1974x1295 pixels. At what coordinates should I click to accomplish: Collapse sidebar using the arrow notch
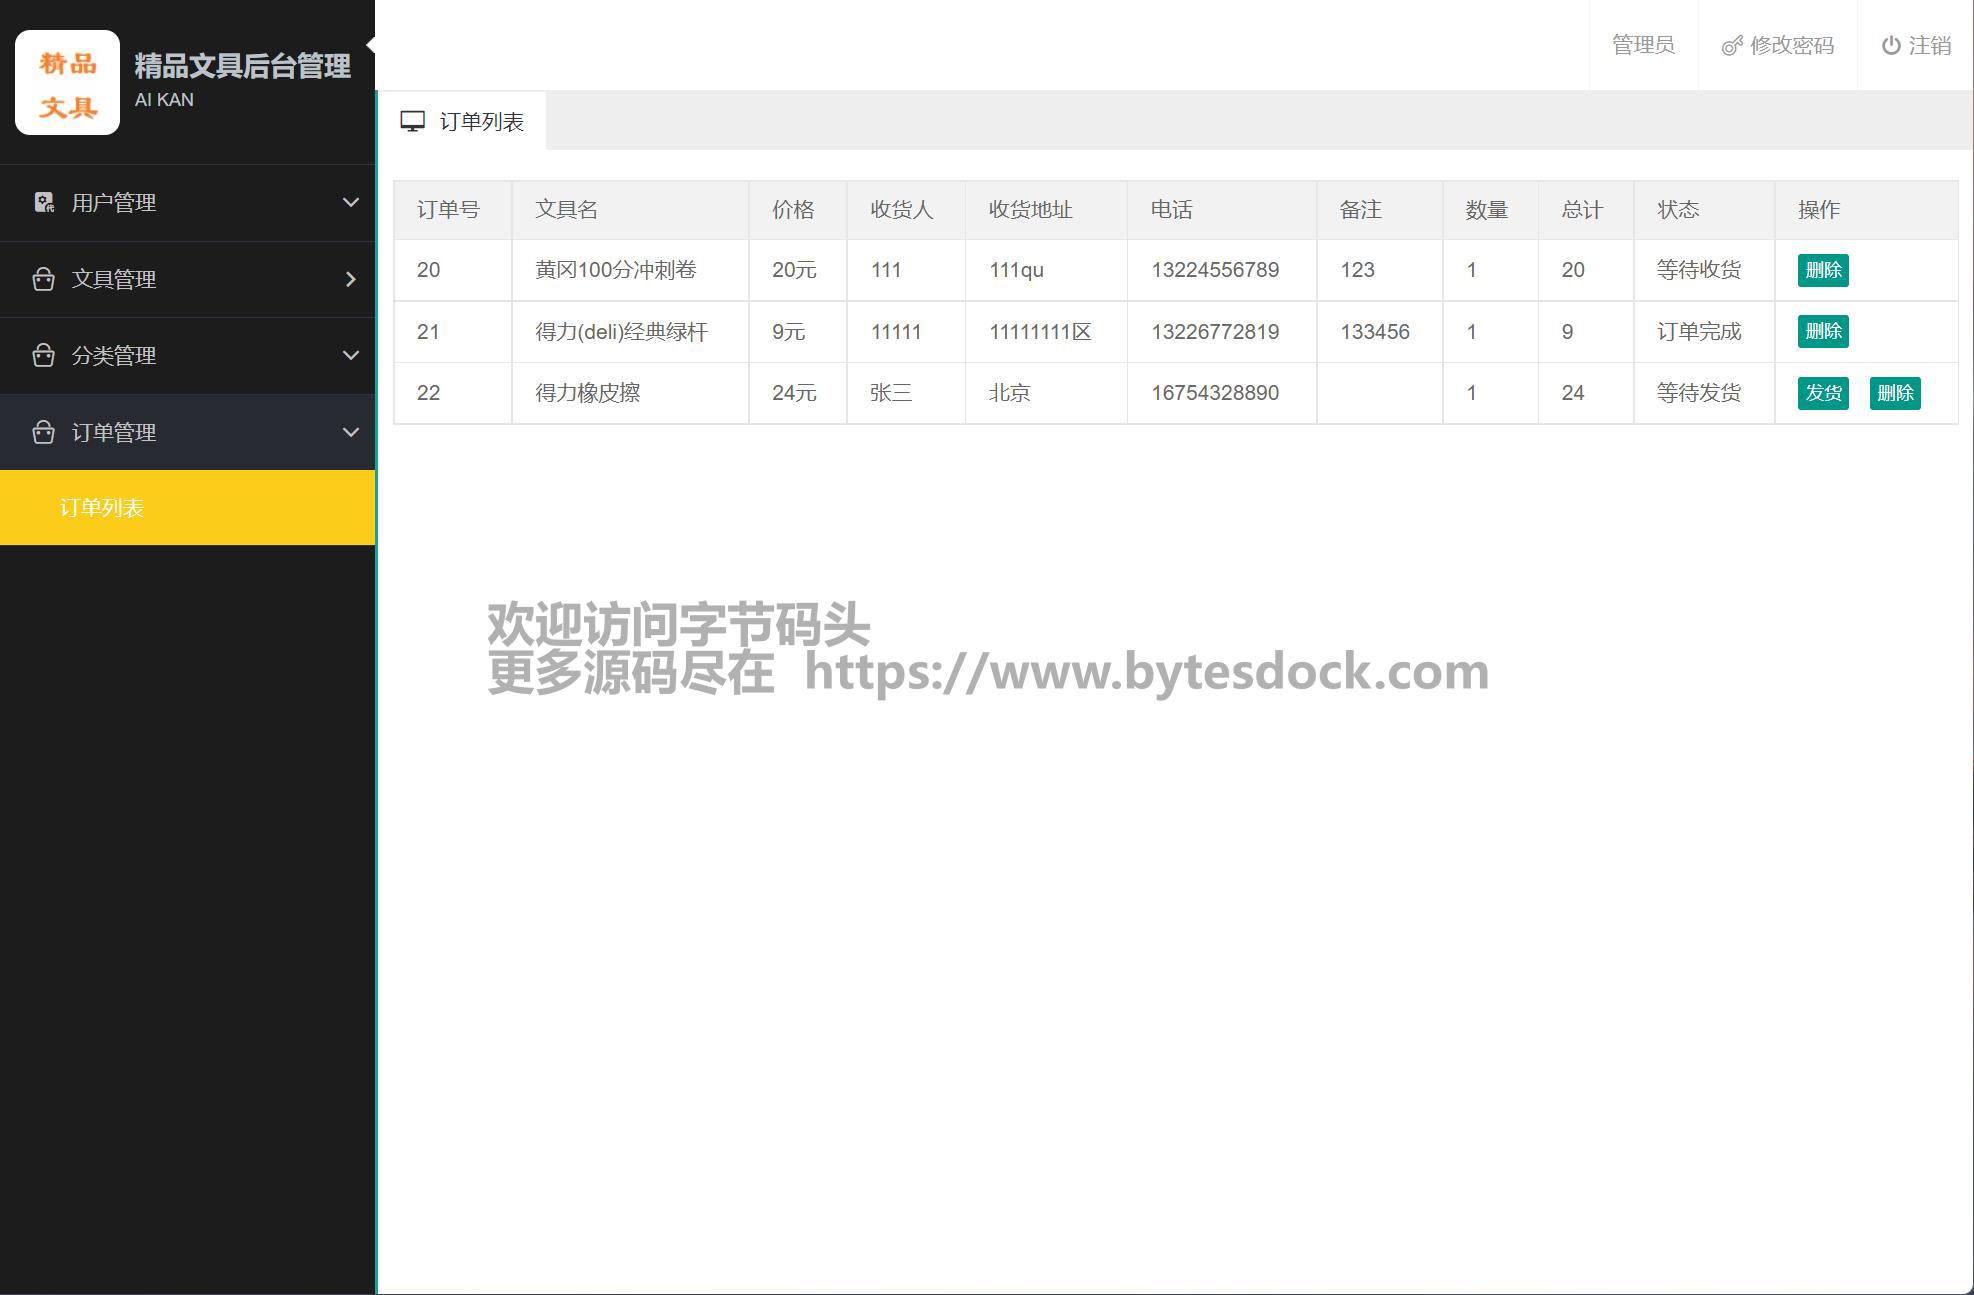371,44
